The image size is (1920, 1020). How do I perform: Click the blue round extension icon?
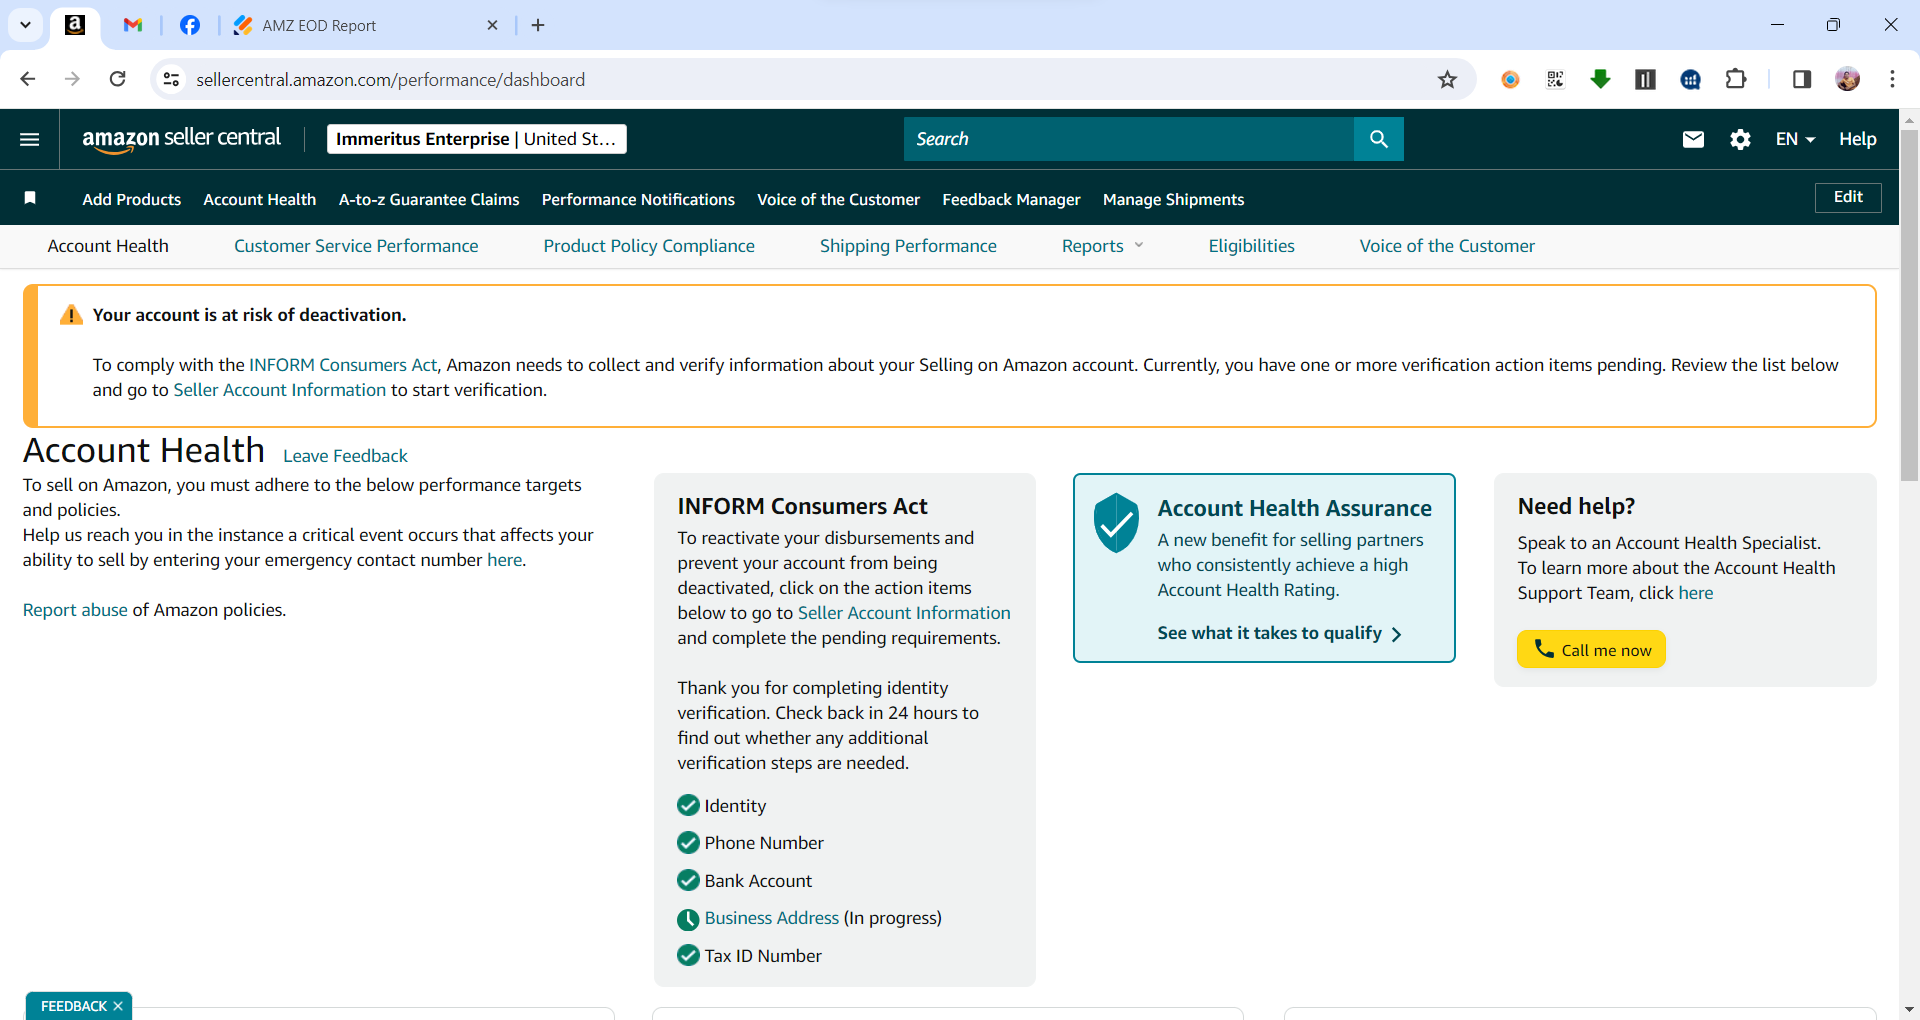coord(1691,79)
